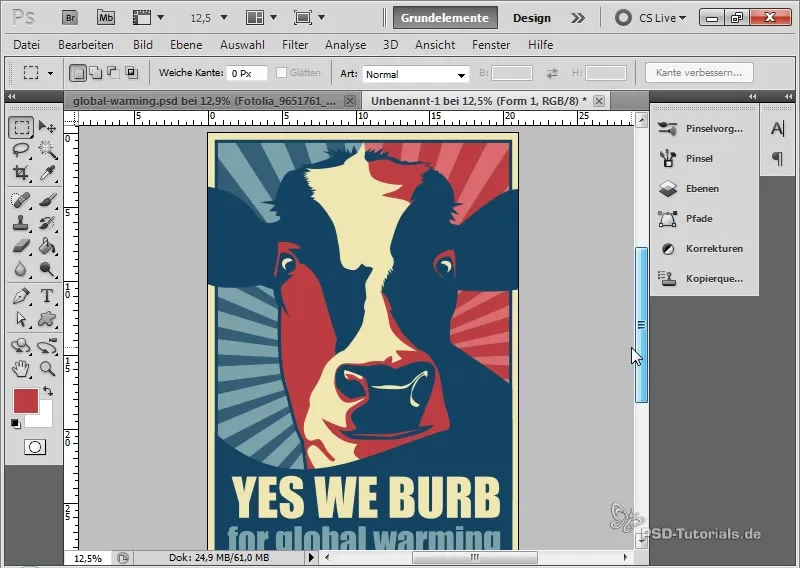Select the Zoom tool
800x568 pixels.
[47, 368]
